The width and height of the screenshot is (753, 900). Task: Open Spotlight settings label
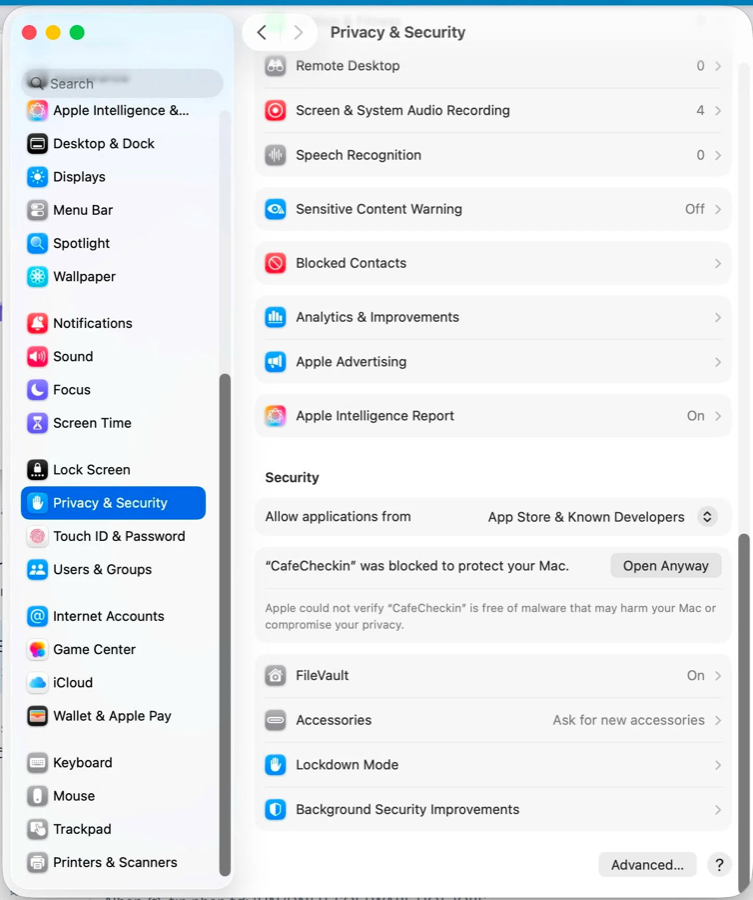(81, 243)
